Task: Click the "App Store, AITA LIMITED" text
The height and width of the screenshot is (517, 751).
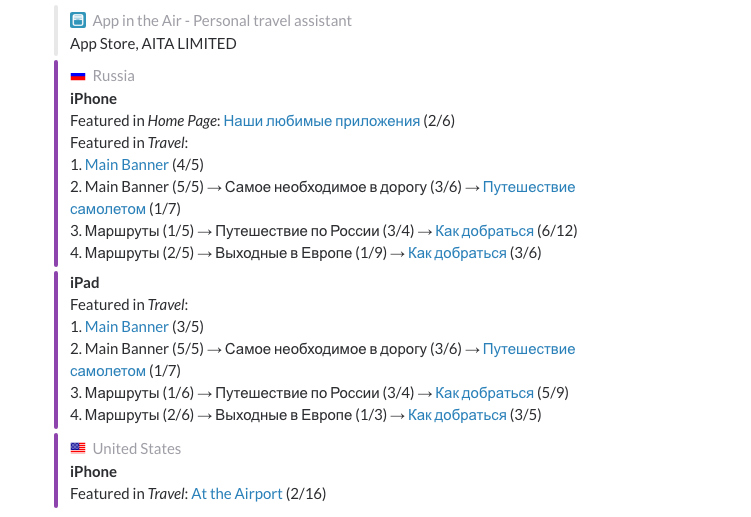Action: [x=153, y=43]
